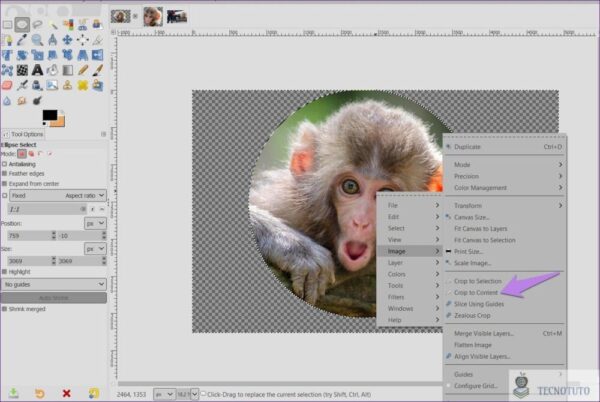Choose Scale Image menu entry
The width and height of the screenshot is (600, 402).
point(505,263)
